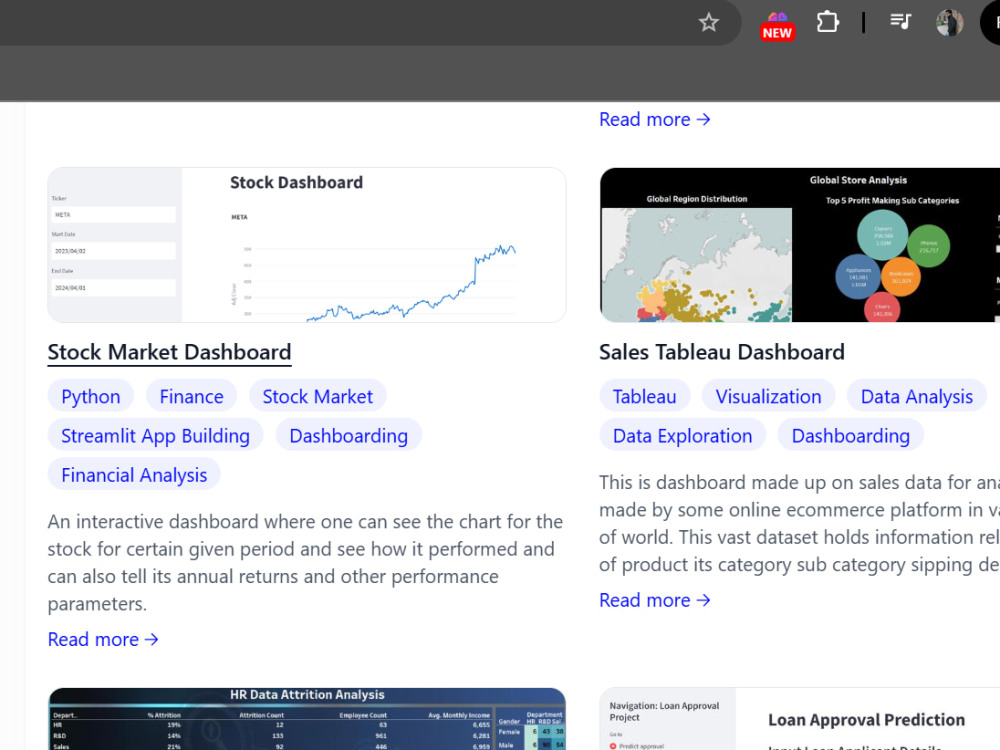Open the media control playlist icon
Viewport: 1000px width, 750px height.
[901, 22]
